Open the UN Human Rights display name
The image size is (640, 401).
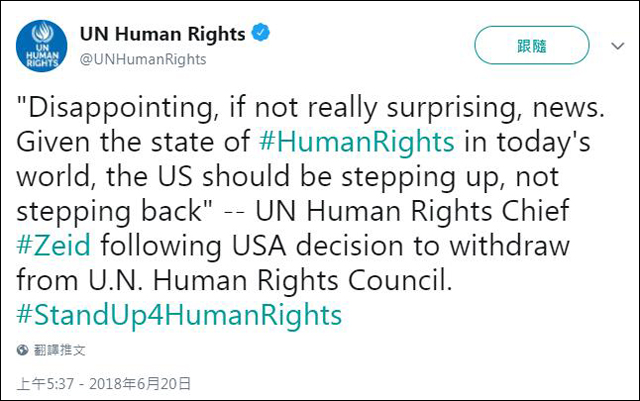[162, 34]
